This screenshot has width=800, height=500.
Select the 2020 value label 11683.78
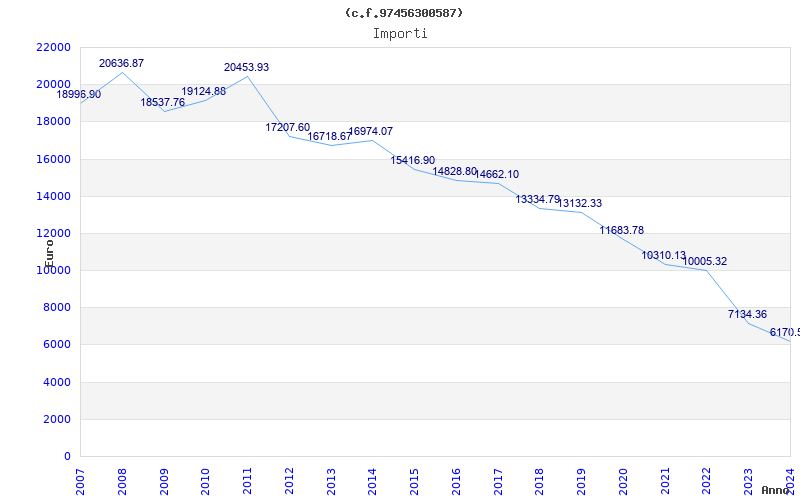click(622, 231)
